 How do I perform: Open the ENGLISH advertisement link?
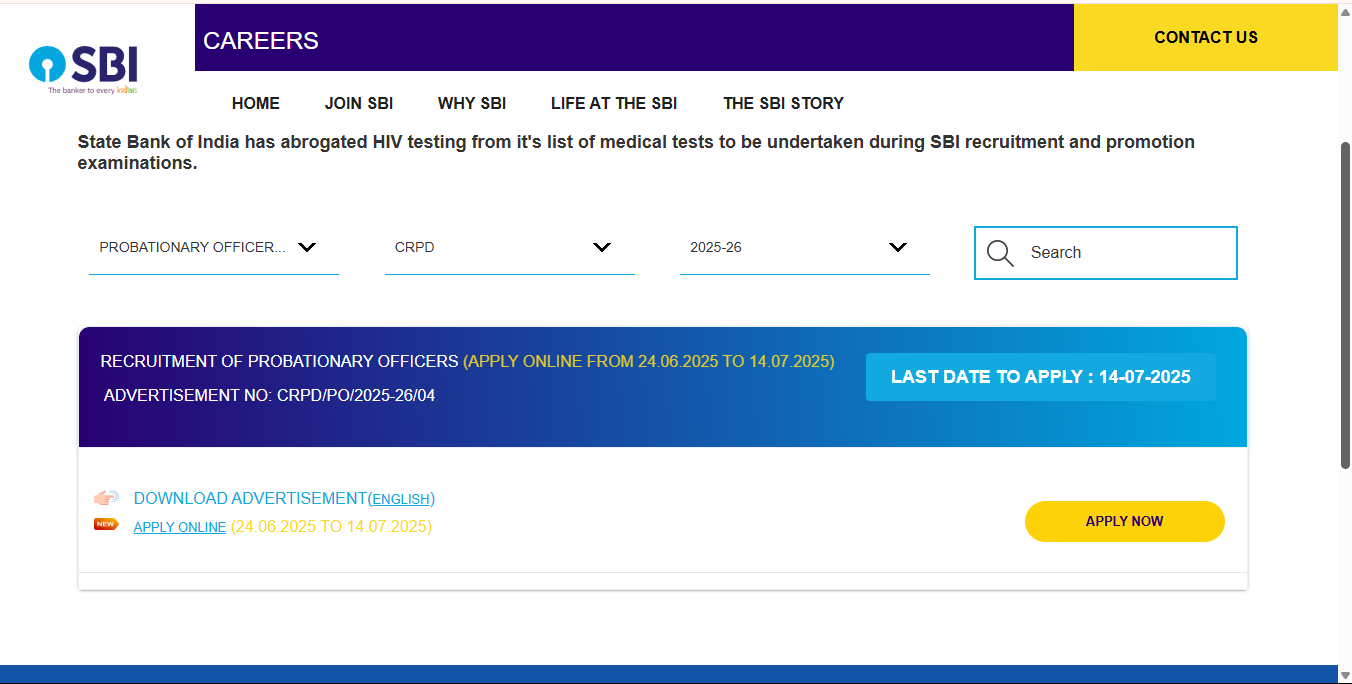(401, 499)
